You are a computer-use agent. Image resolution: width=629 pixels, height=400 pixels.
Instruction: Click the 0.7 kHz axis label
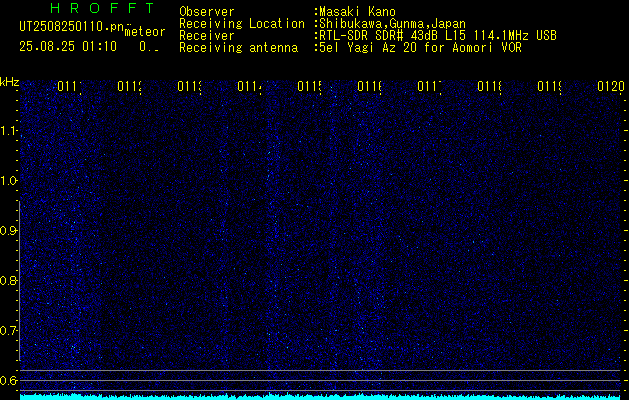pos(8,331)
